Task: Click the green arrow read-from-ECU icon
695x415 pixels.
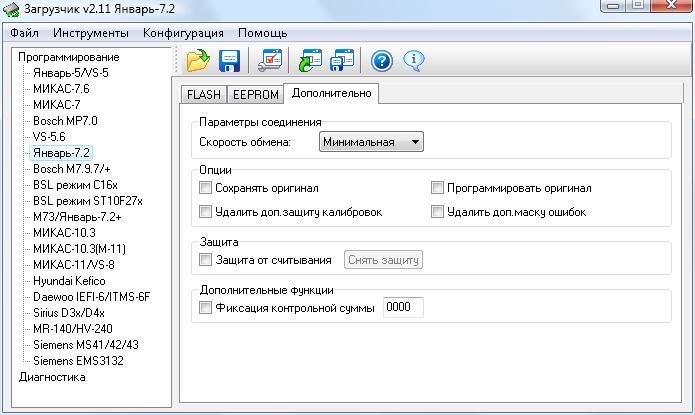Action: 310,60
